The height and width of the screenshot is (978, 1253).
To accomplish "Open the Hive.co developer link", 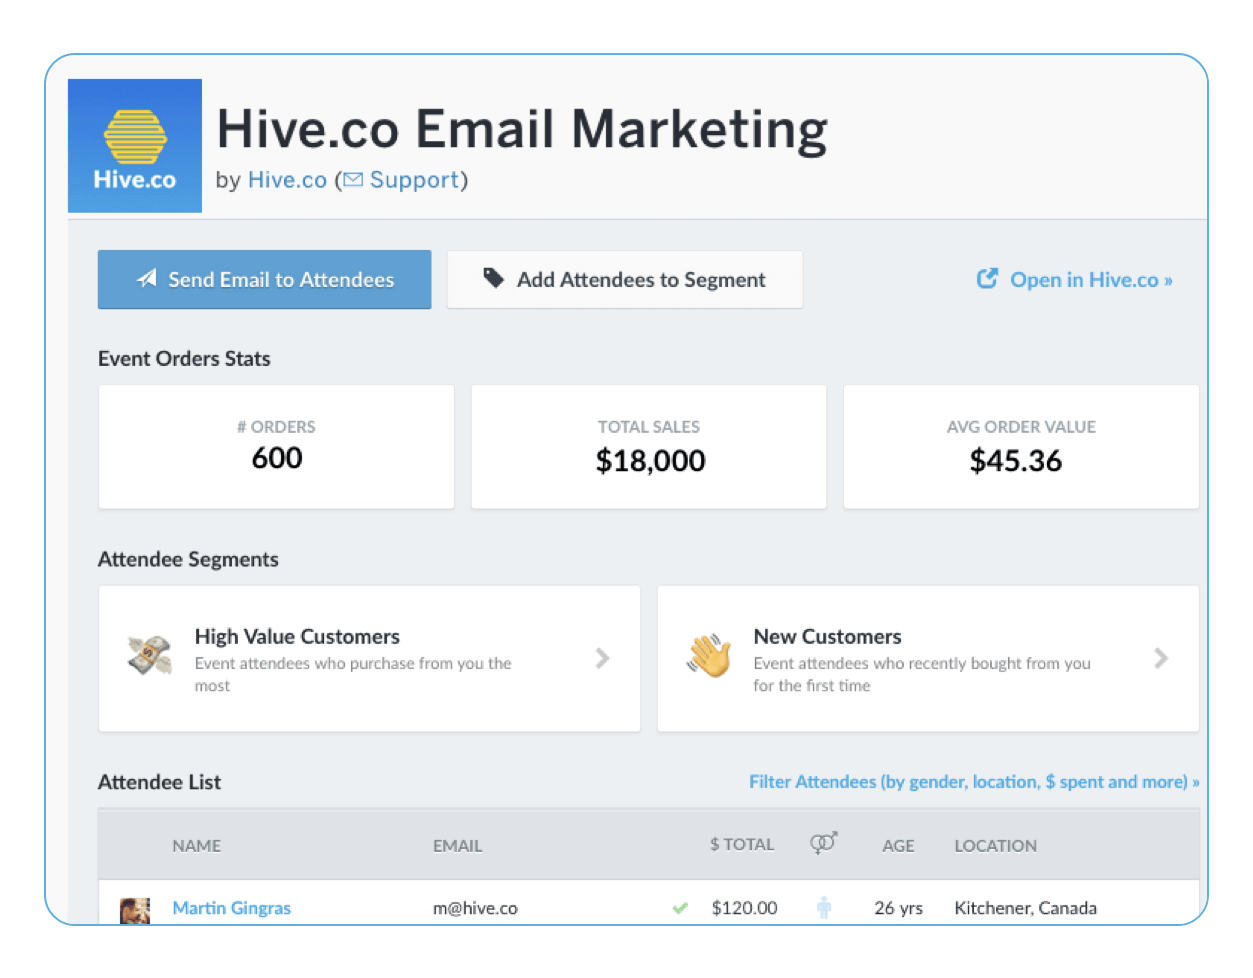I will (x=287, y=180).
